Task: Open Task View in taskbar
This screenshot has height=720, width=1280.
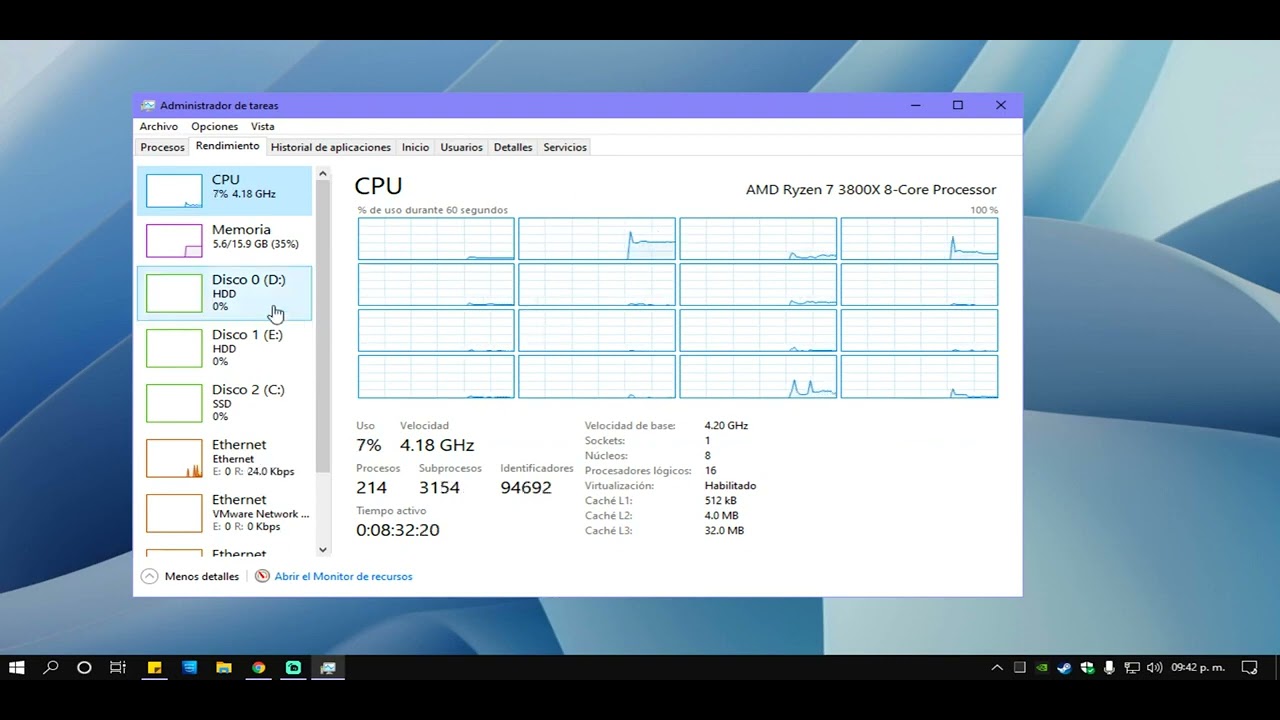Action: pyautogui.click(x=117, y=667)
